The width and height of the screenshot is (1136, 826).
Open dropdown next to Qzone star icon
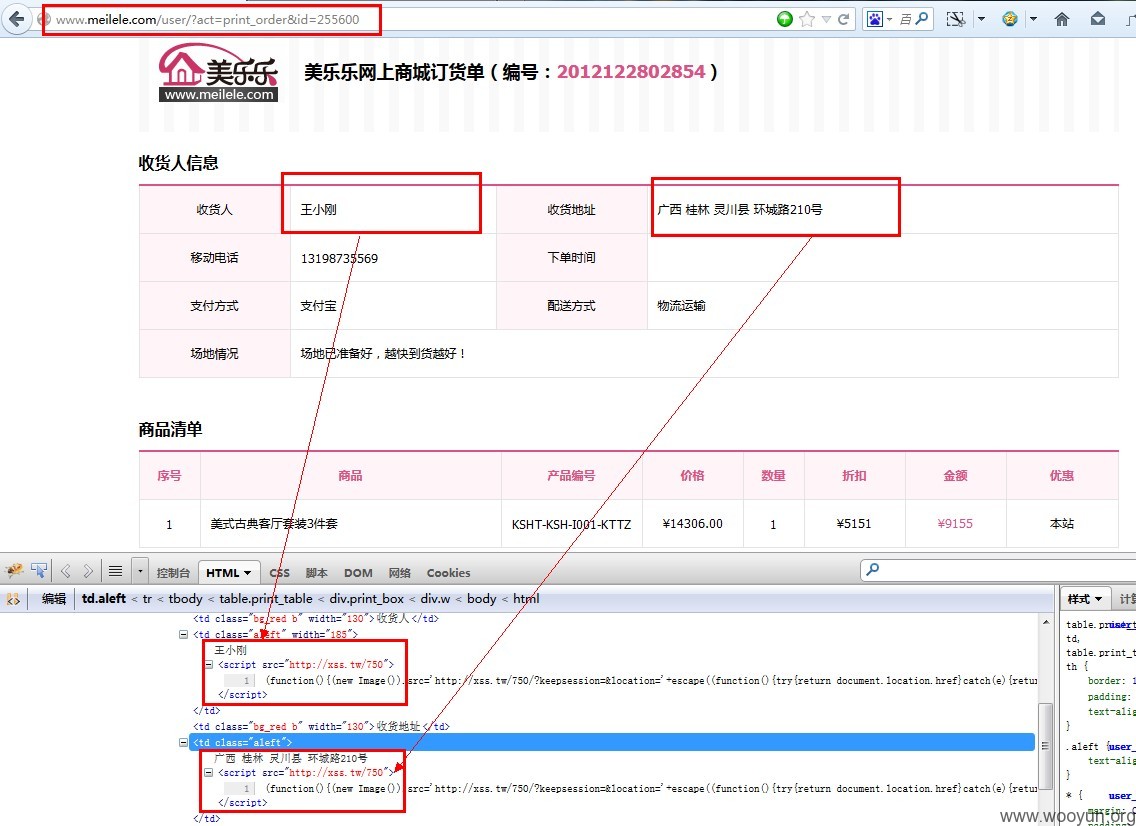tap(1033, 20)
